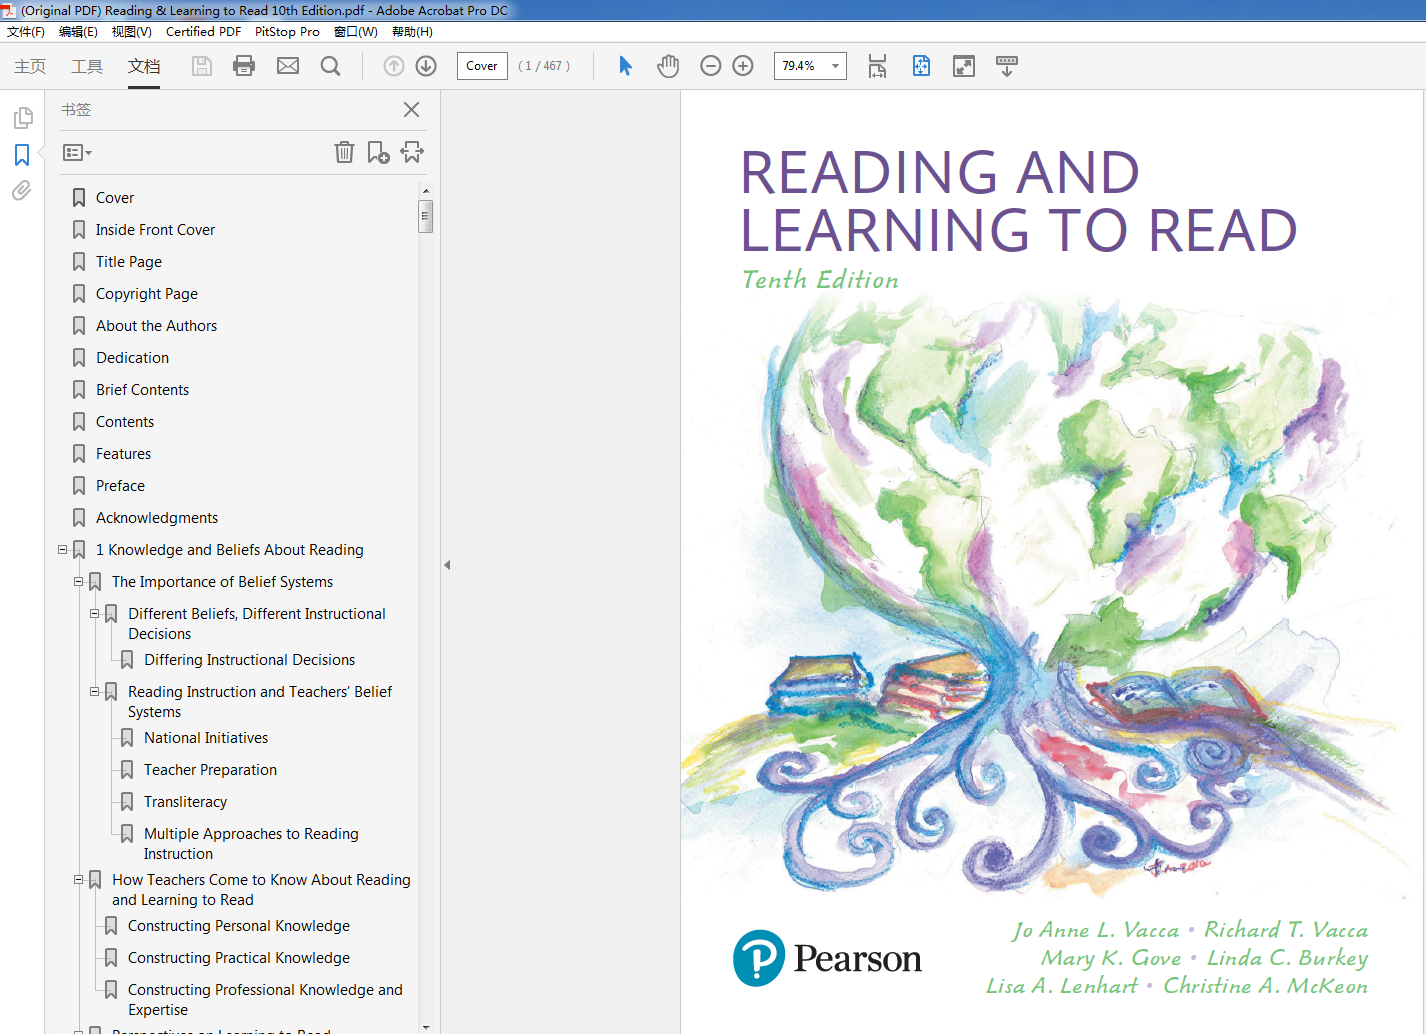Open the 帮助(H) menu
This screenshot has width=1426, height=1034.
pos(412,32)
